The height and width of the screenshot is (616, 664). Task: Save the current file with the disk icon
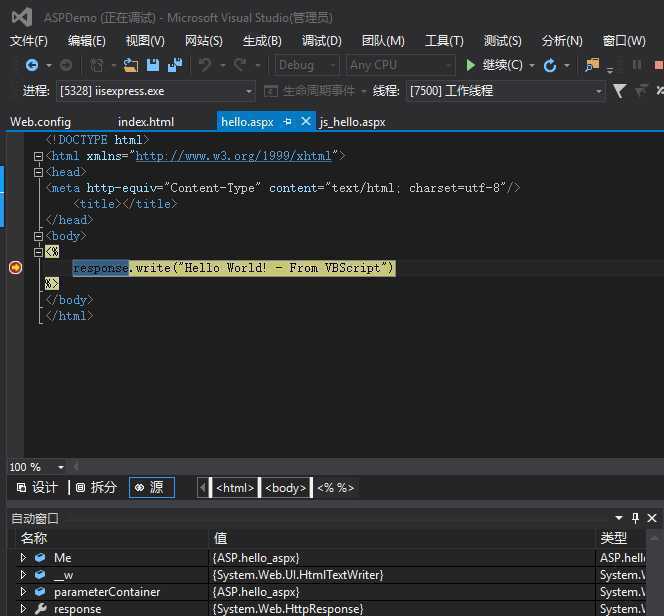[153, 65]
